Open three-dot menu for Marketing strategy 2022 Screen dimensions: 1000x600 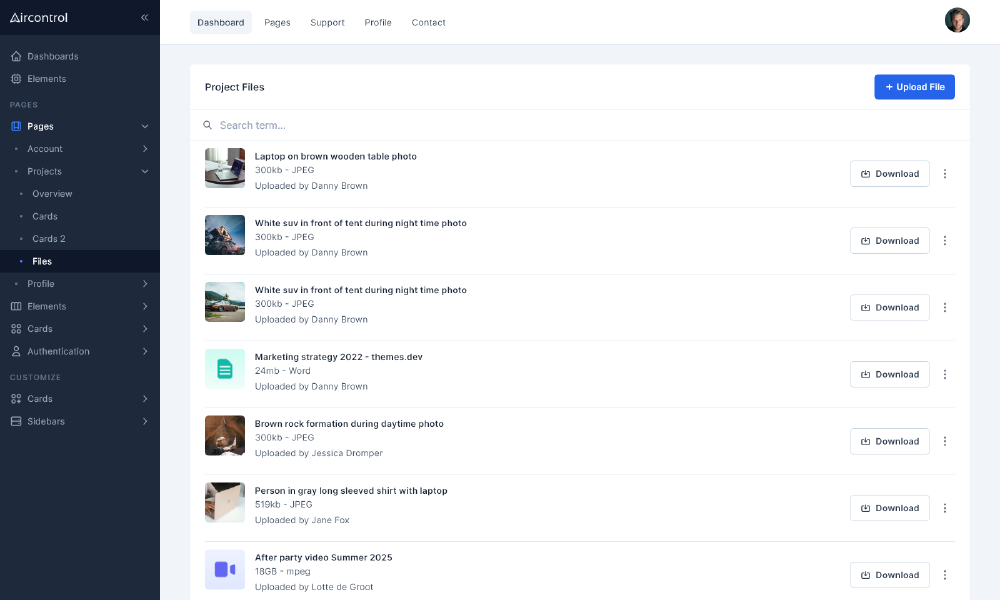pos(945,374)
